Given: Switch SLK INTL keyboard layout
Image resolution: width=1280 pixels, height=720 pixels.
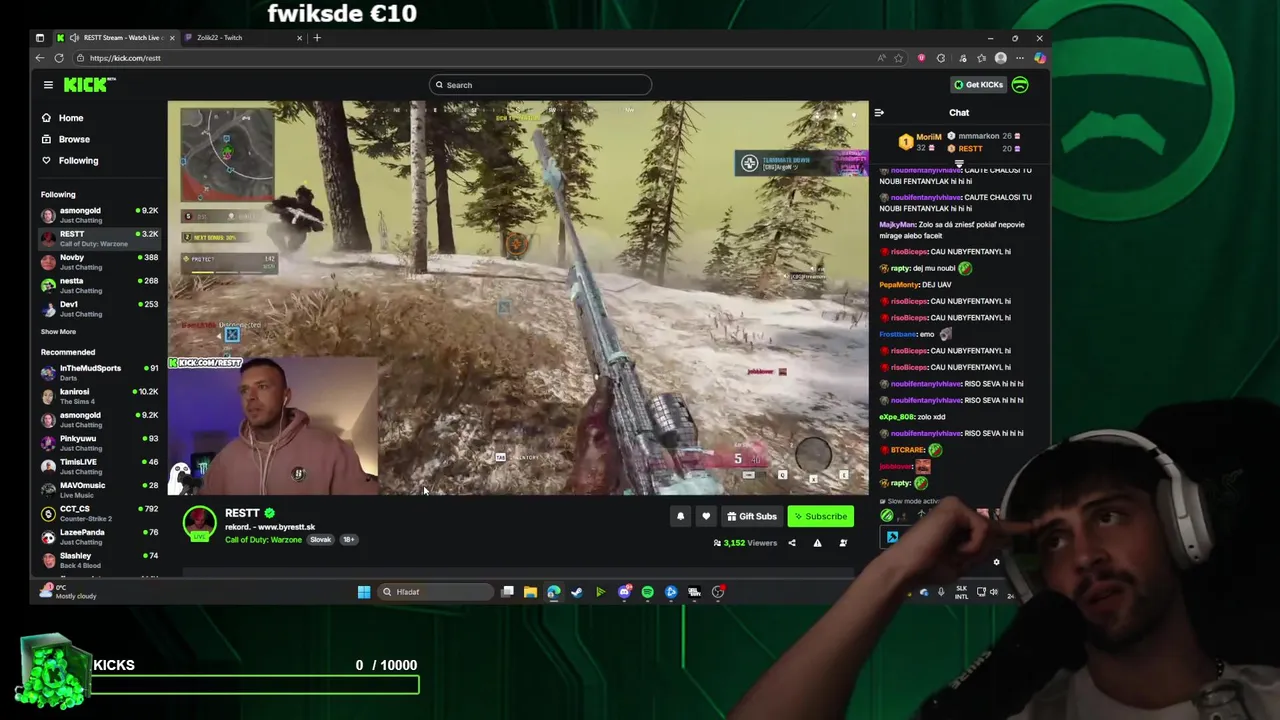Looking at the screenshot, I should point(961,592).
